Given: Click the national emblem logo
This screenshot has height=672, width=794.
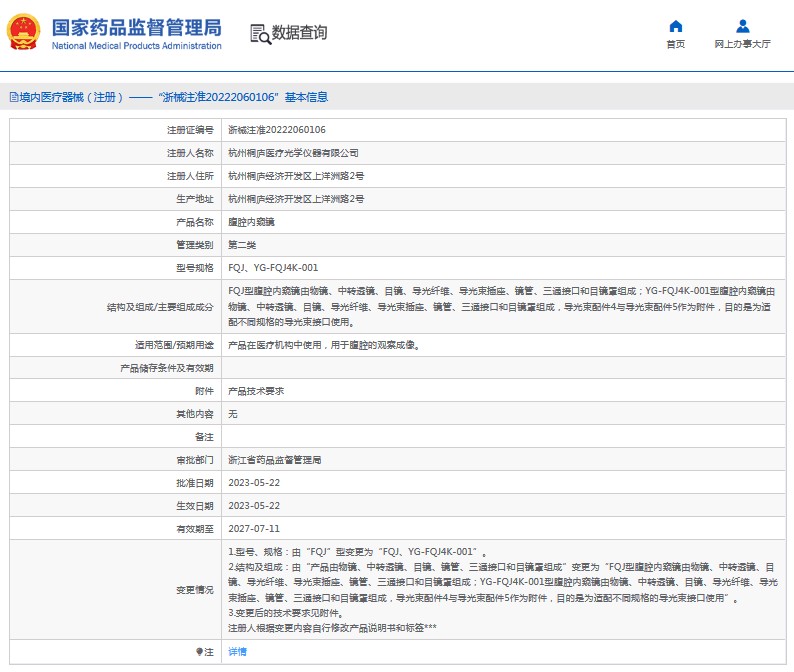Looking at the screenshot, I should click(26, 33).
